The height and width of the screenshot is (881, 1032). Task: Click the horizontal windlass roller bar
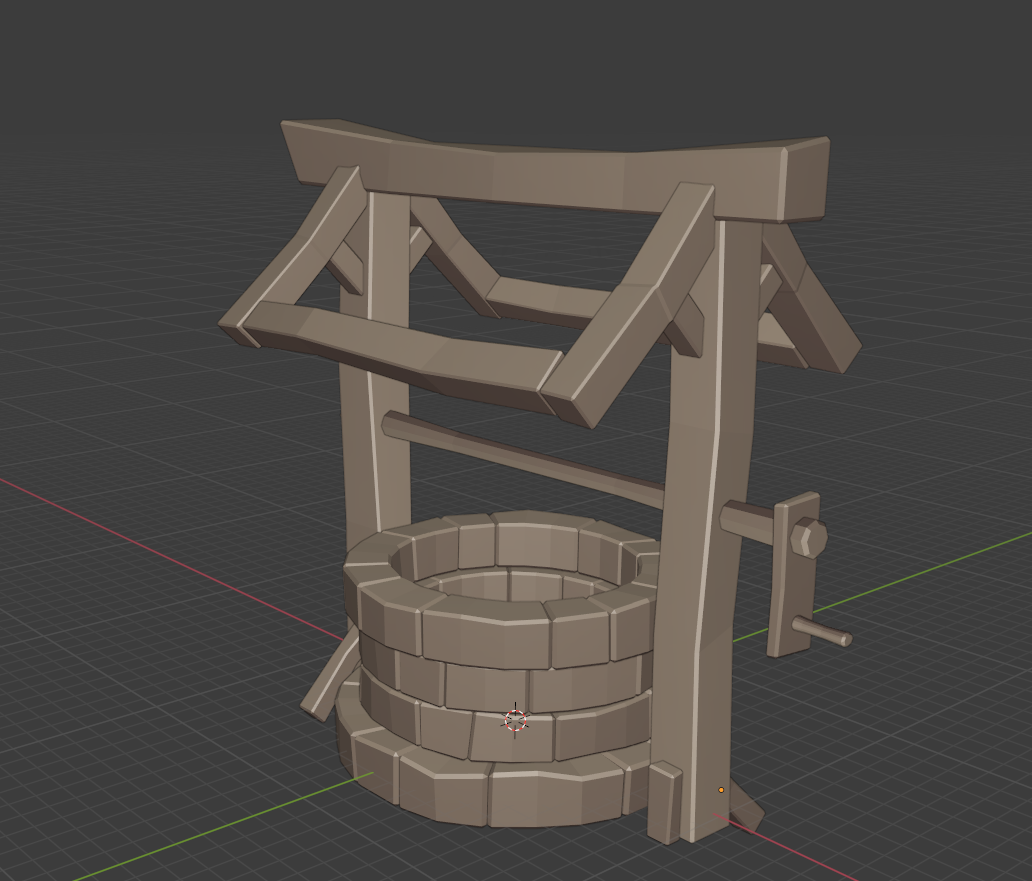[523, 459]
